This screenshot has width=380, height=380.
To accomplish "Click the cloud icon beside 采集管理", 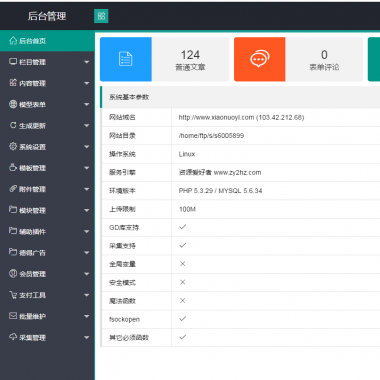I will coord(13,337).
